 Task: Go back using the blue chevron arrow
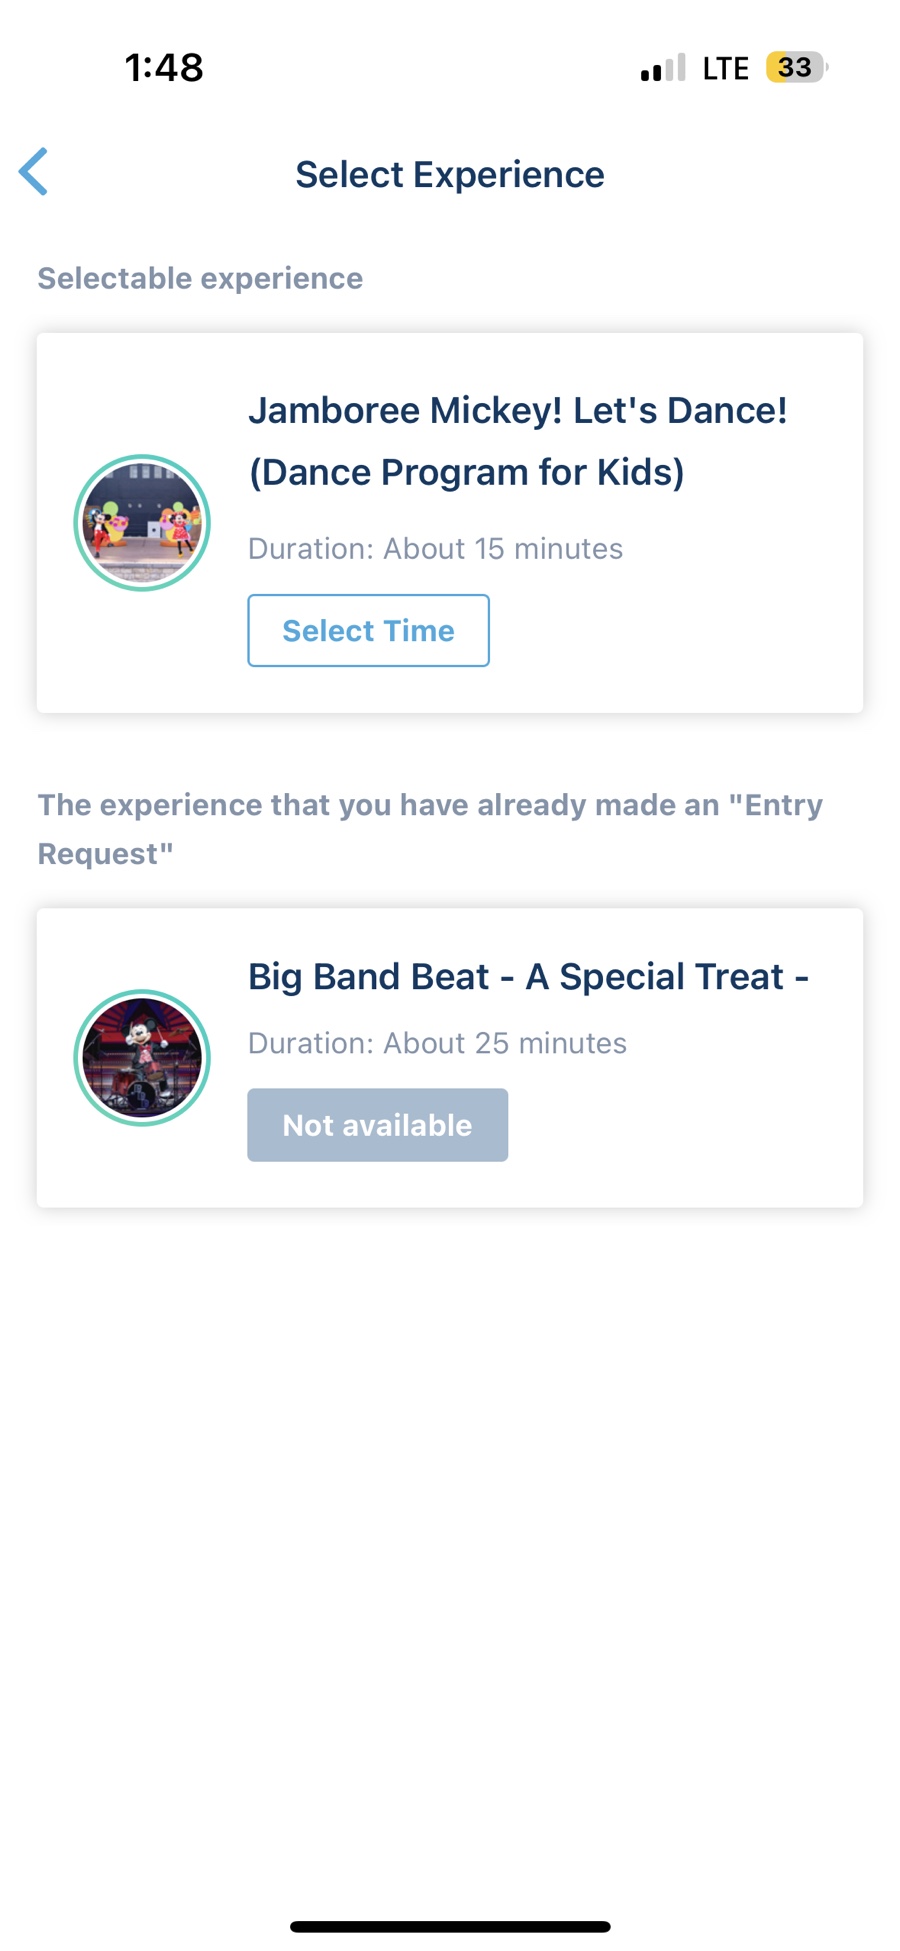coord(33,171)
